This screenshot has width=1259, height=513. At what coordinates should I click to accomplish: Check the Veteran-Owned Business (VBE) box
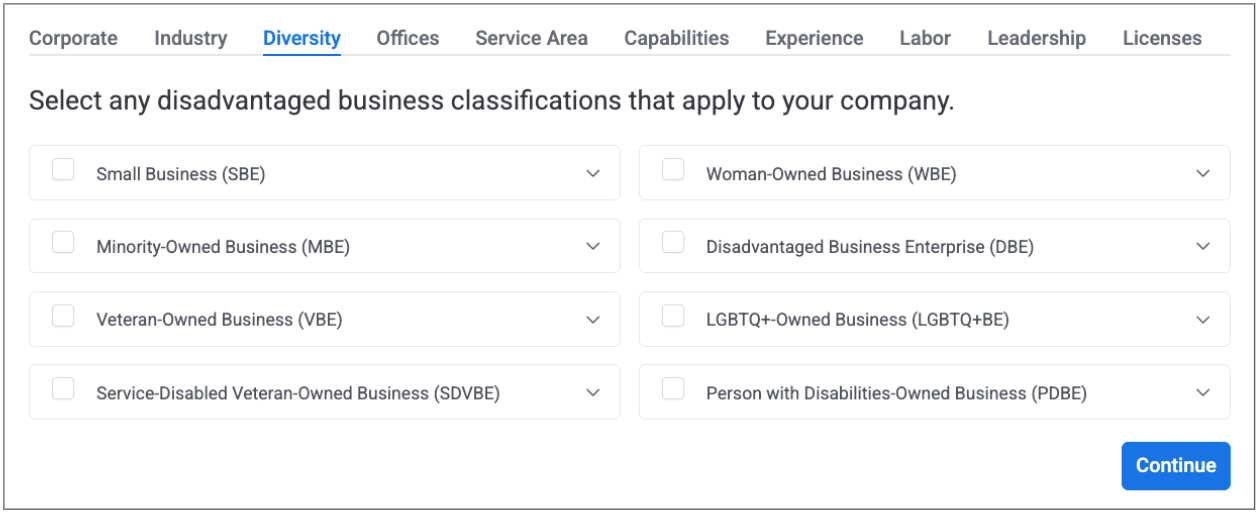point(63,316)
